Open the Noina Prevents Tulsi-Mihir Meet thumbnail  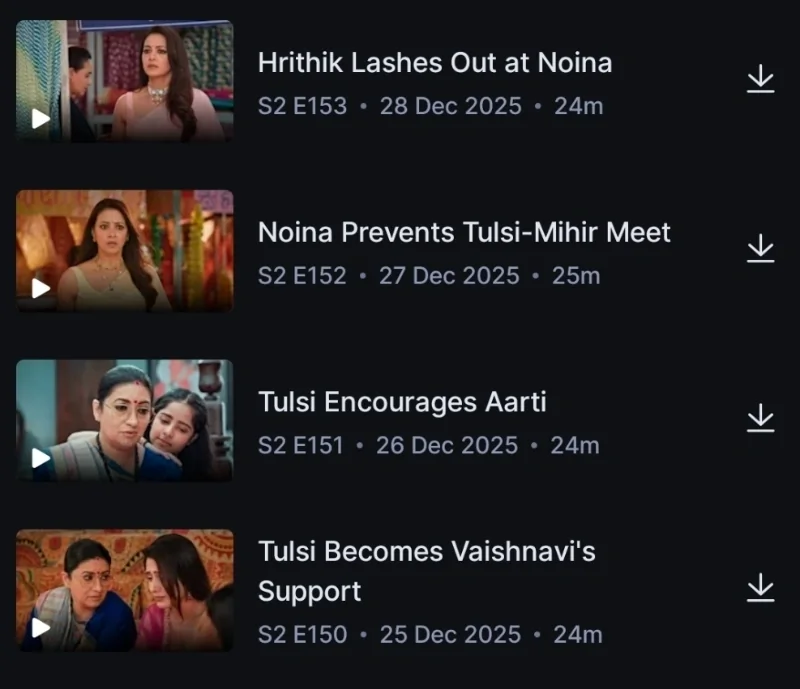point(124,251)
